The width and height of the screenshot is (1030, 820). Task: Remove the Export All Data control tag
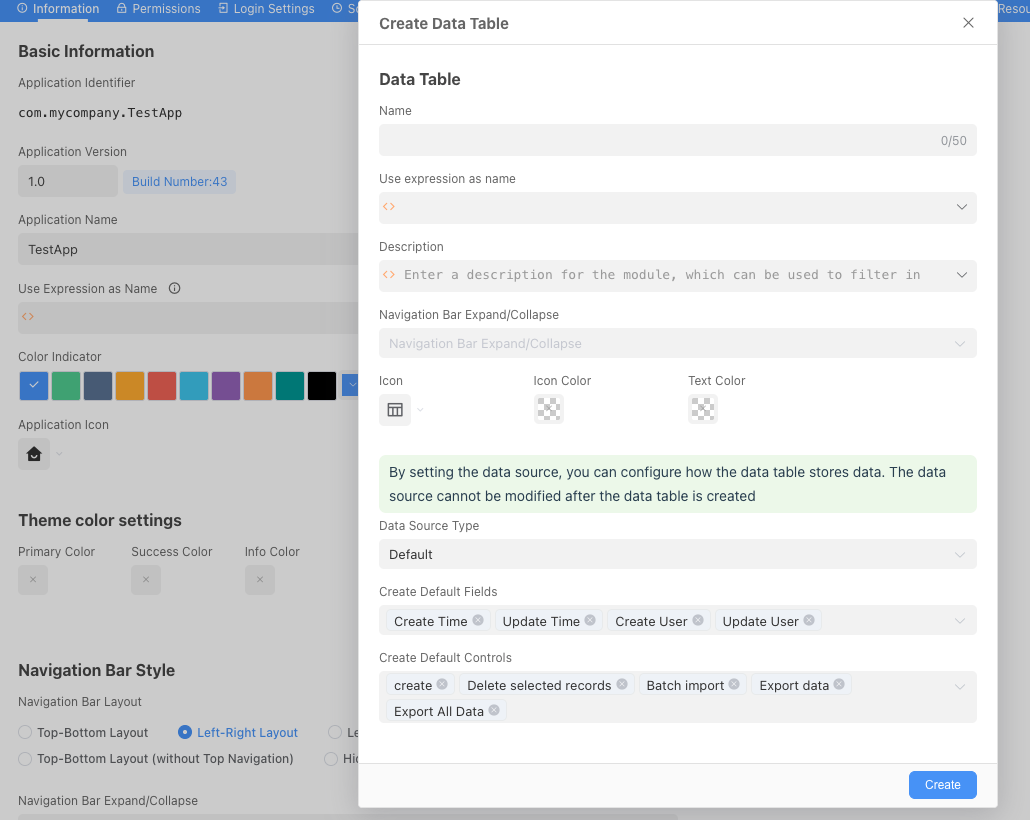(493, 710)
